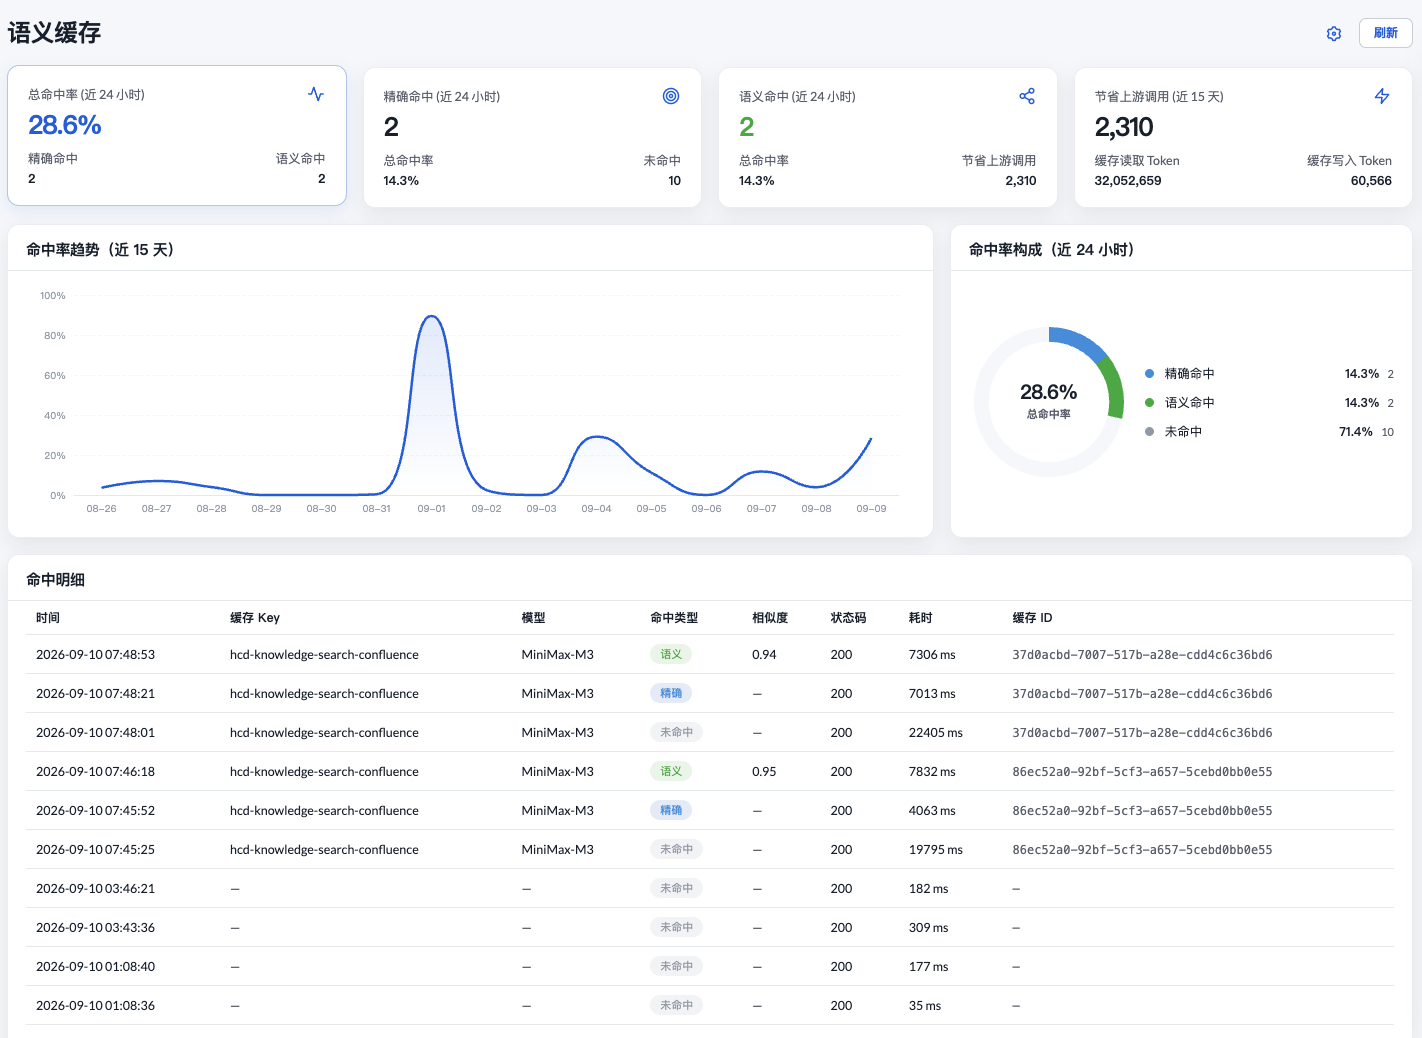Click the 未命中 tag in the 07:45:25 row
The image size is (1422, 1038).
[676, 850]
